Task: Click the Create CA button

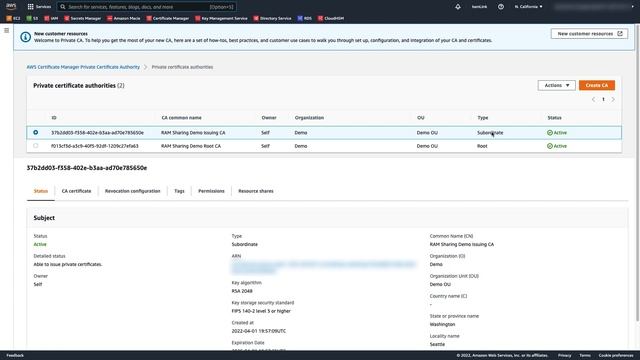Action: pos(597,85)
